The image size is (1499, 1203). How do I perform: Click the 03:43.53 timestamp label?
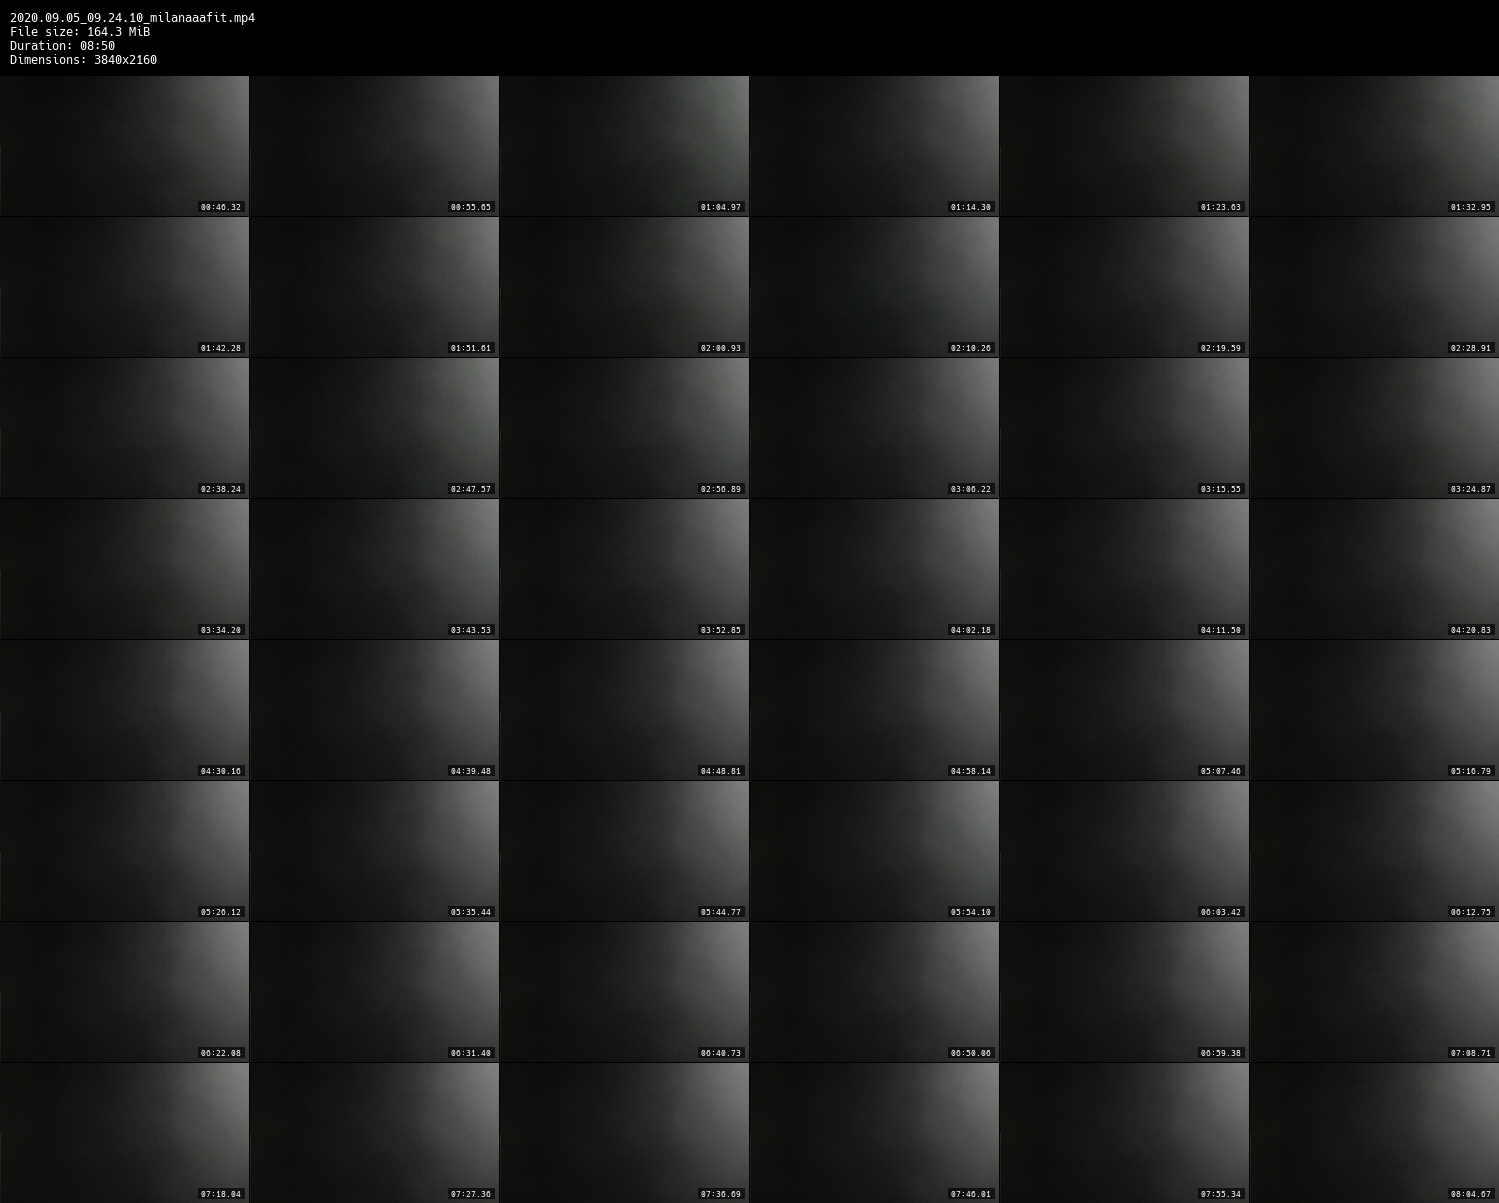tap(471, 631)
